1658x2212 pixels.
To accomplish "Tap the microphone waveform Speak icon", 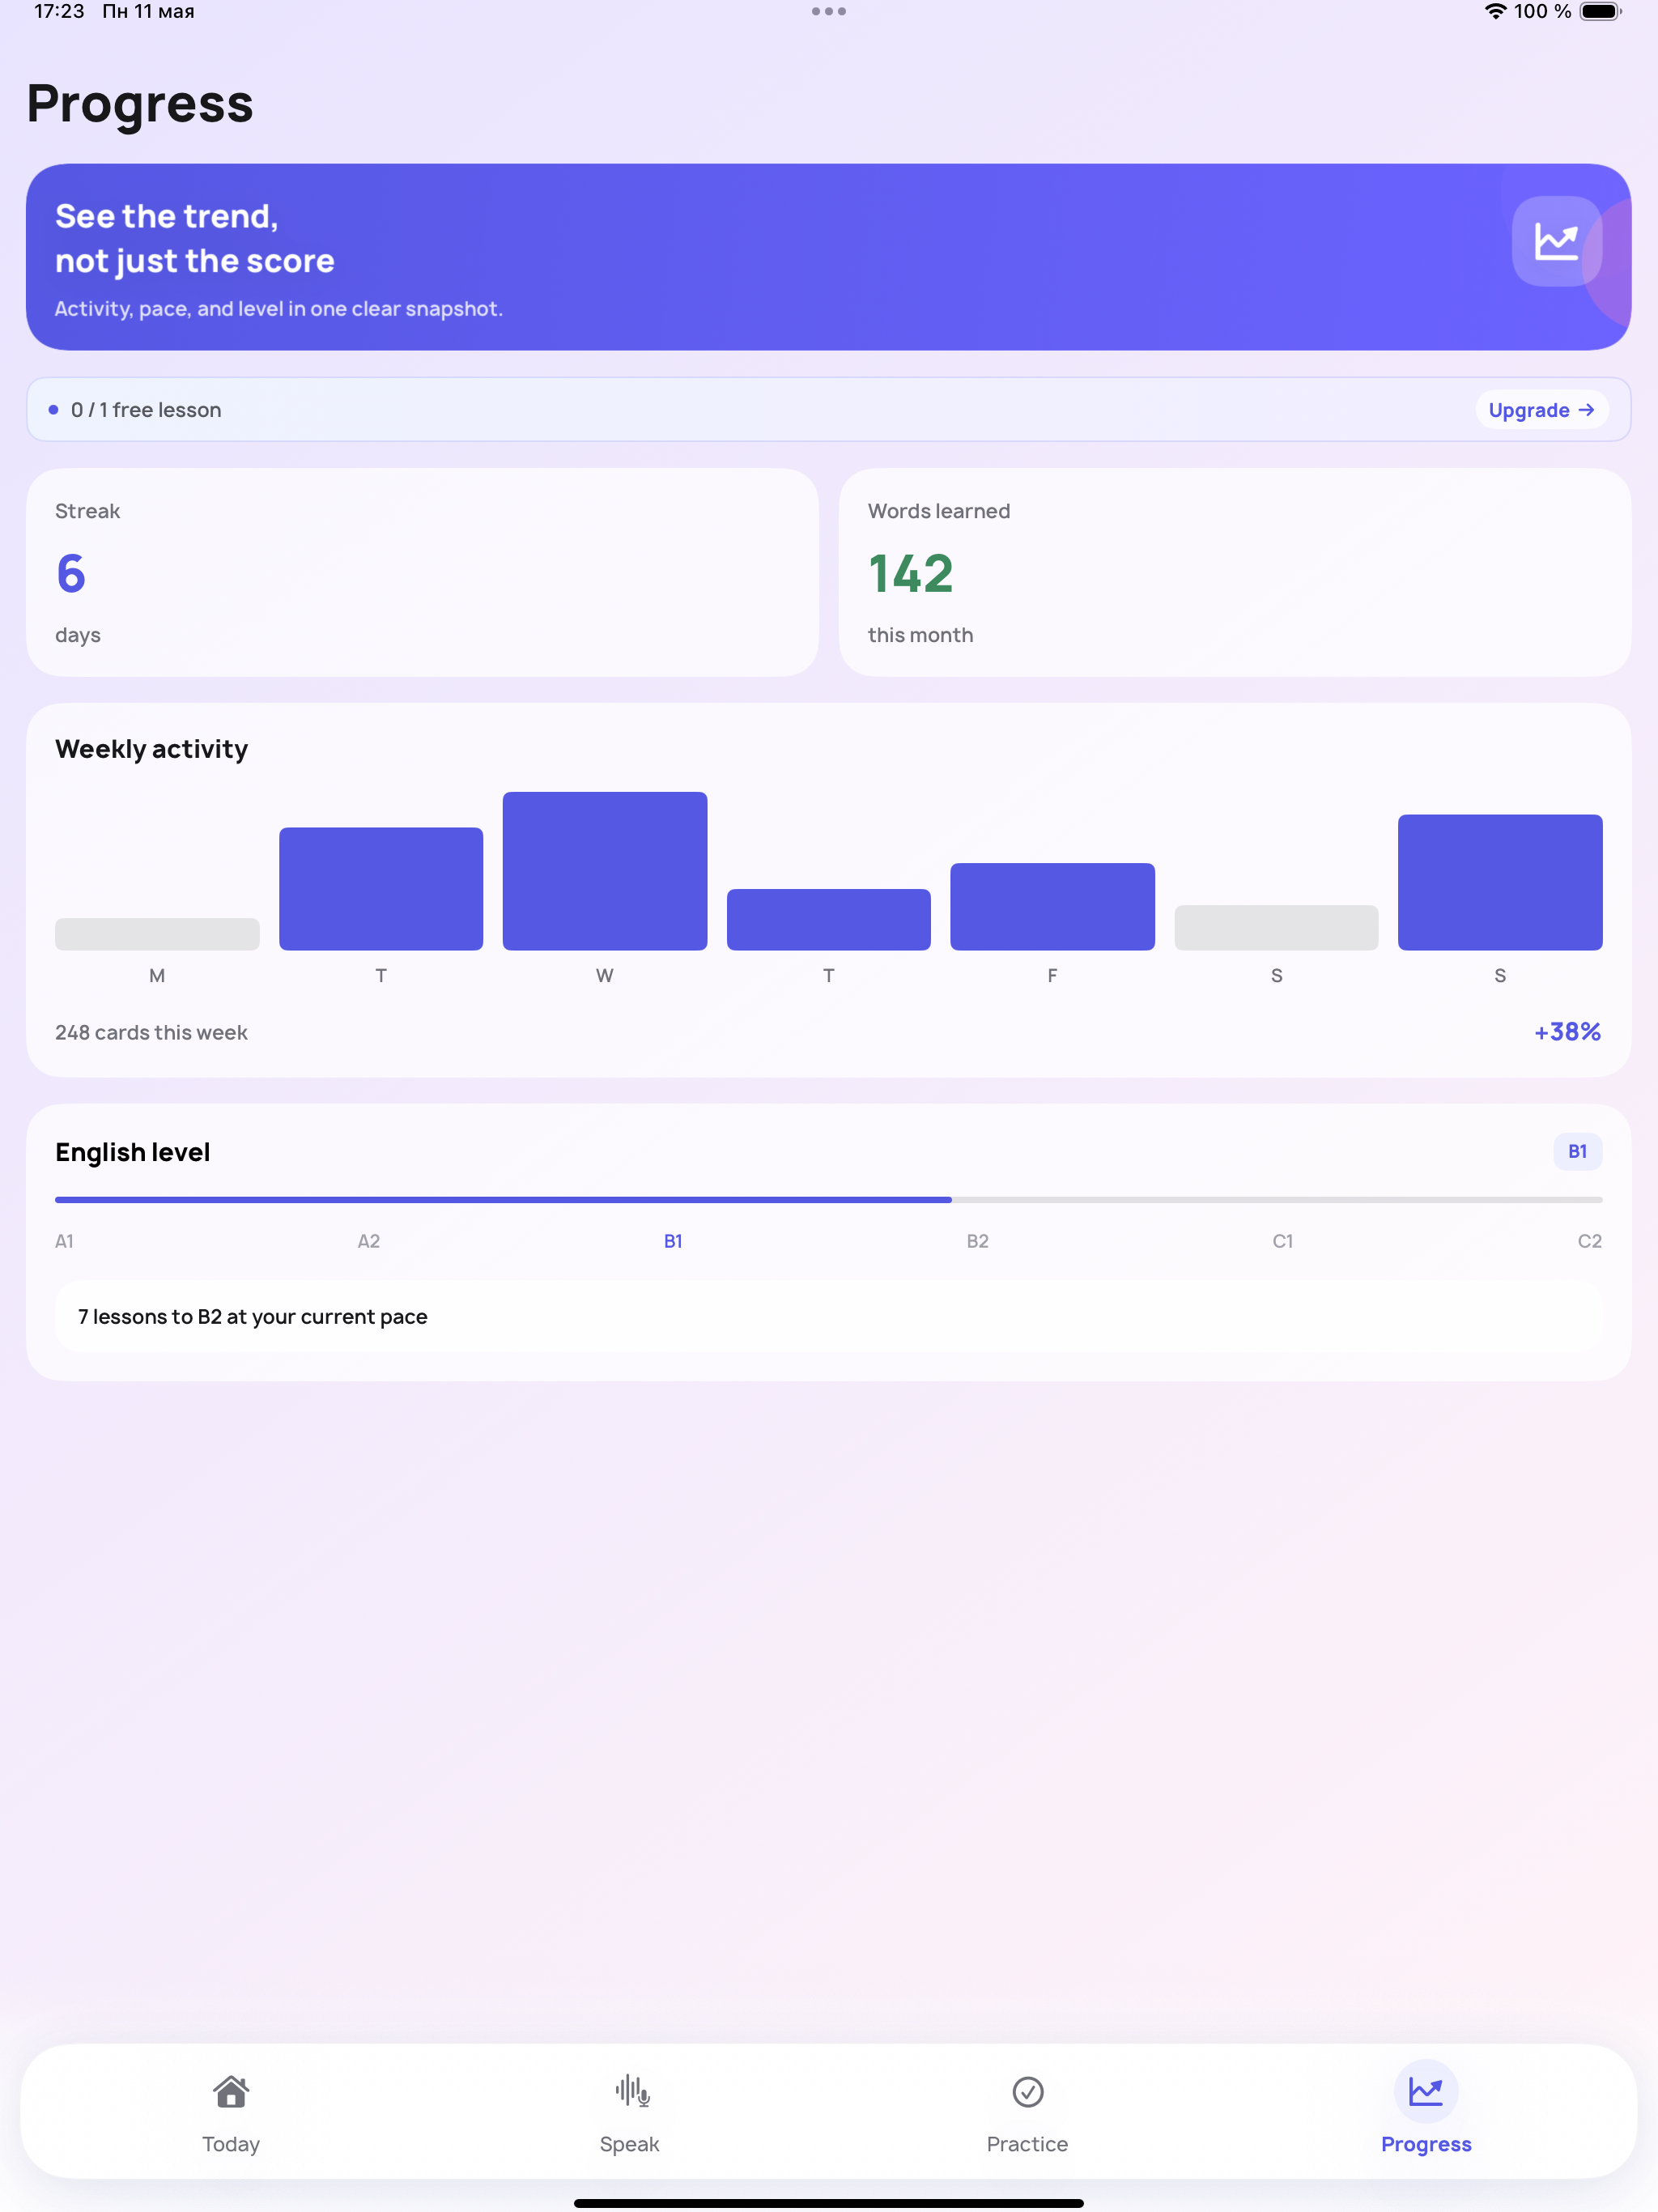I will coord(632,2091).
